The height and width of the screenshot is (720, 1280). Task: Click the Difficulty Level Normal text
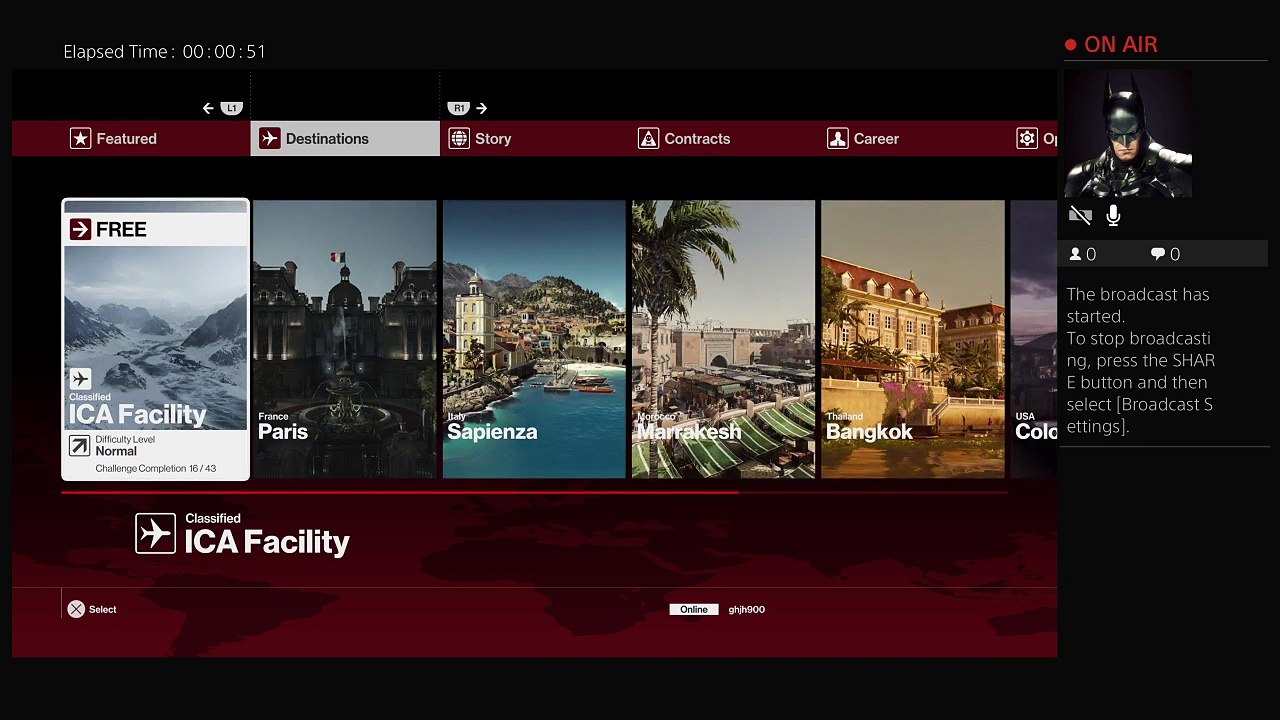tap(125, 446)
